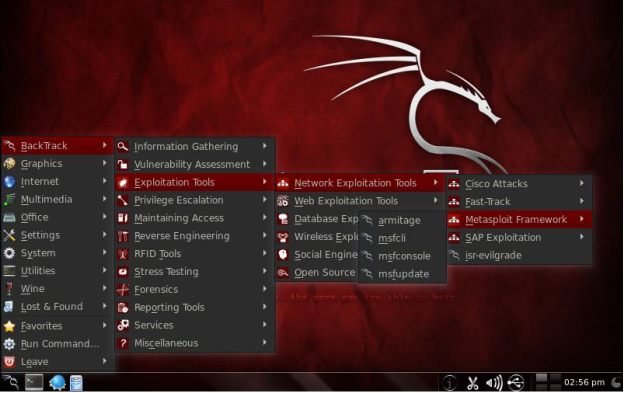This screenshot has height=393, width=624.
Task: Click the Miscellaneous question mark icon
Action: (x=123, y=343)
